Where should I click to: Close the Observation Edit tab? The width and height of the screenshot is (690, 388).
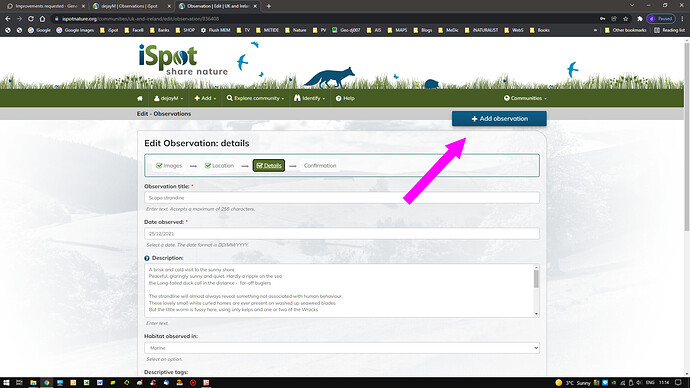(255, 6)
